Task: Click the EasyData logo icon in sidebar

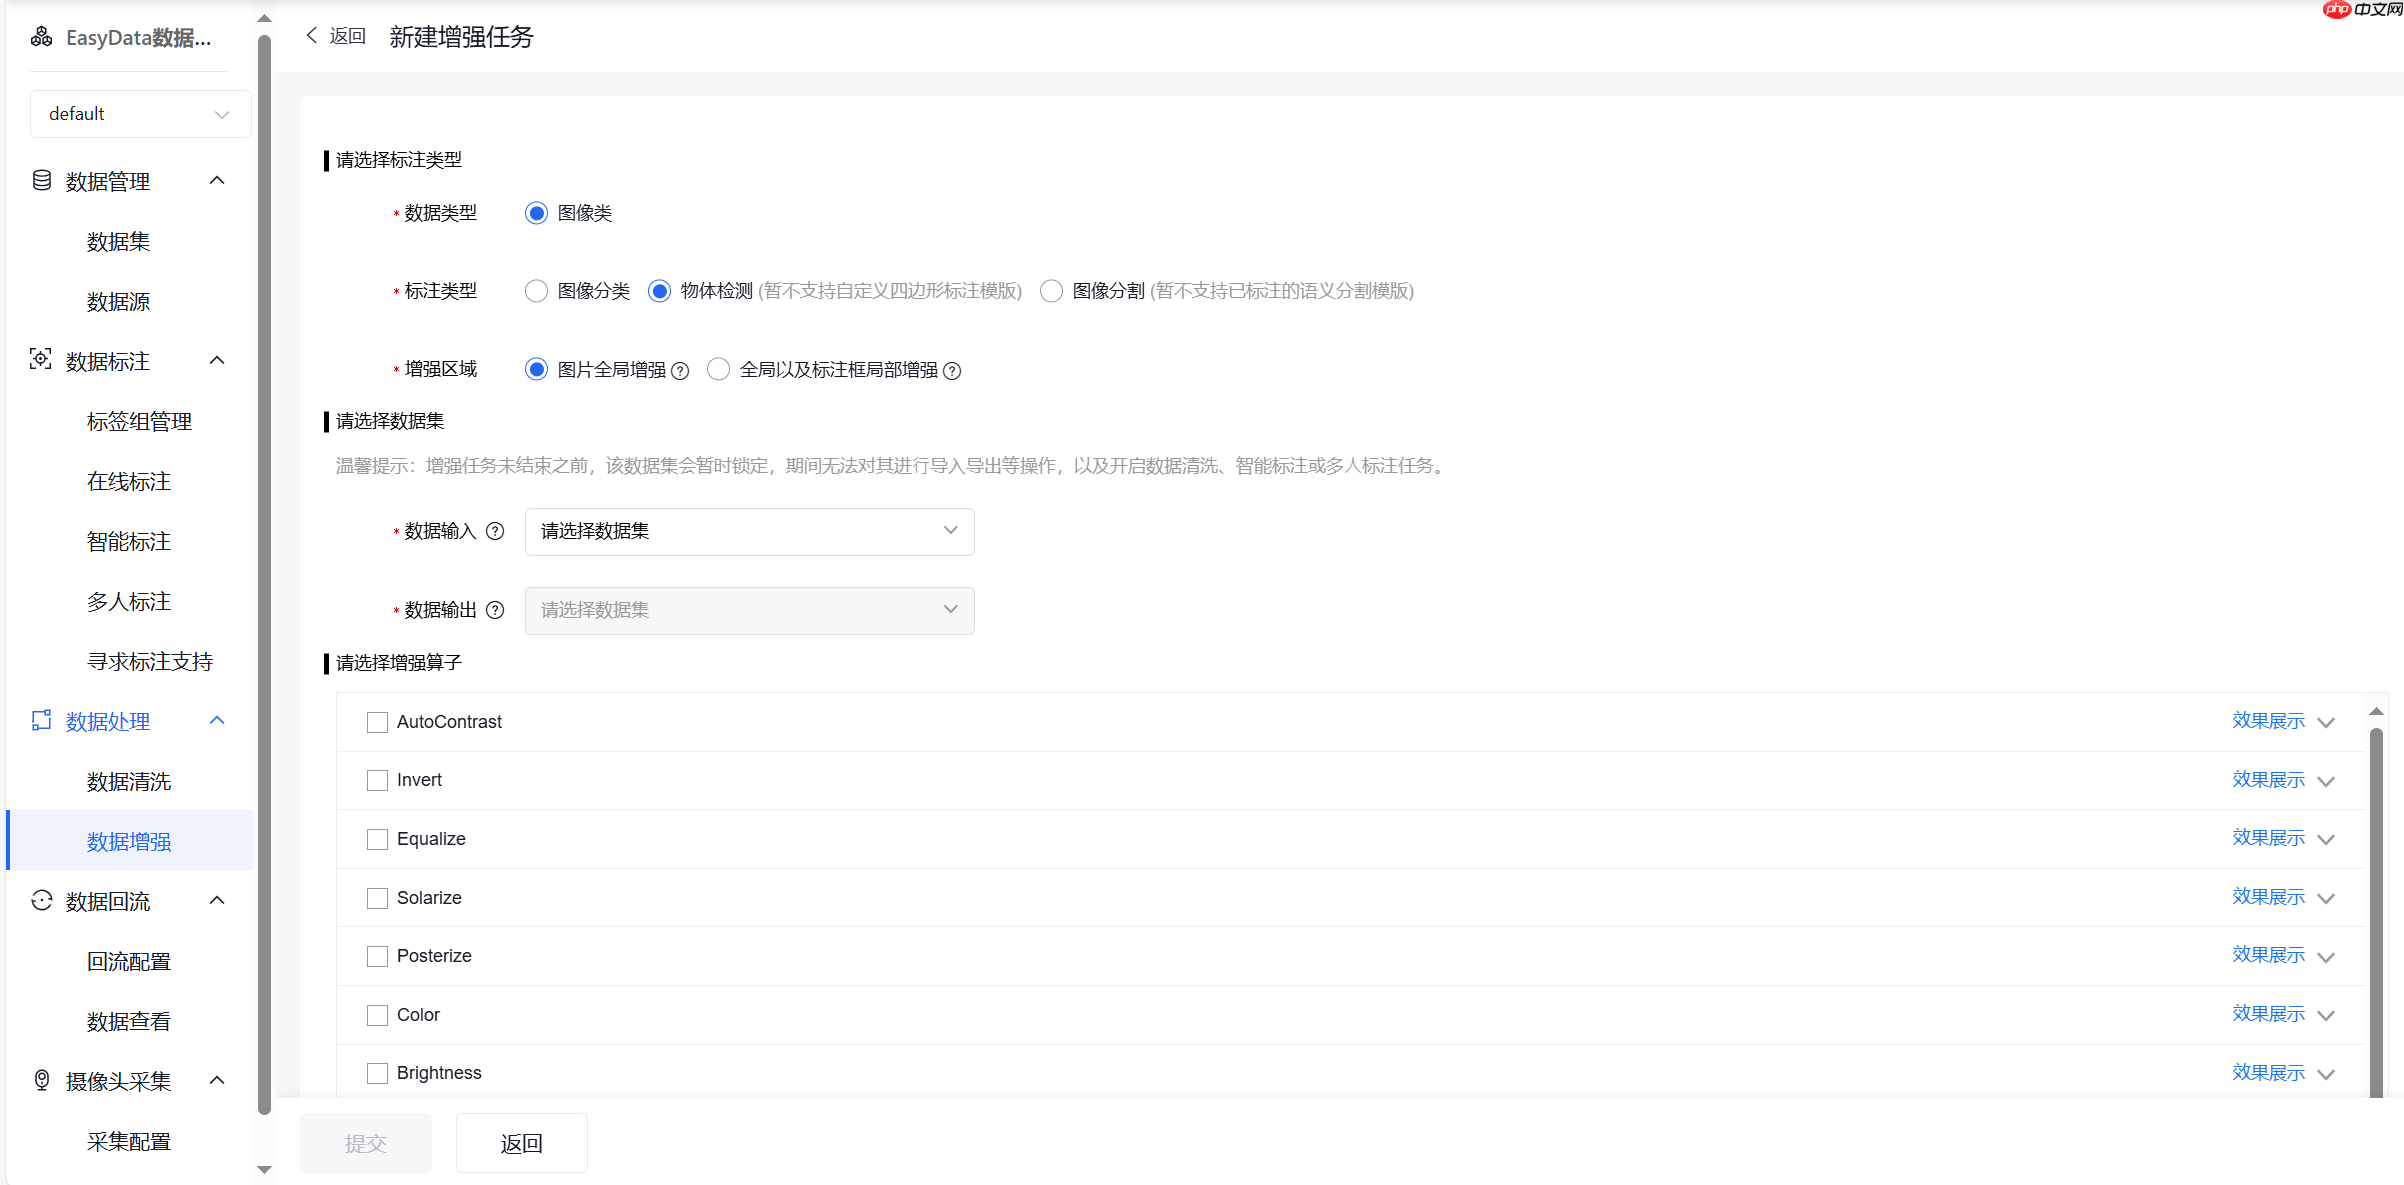Action: pos(41,37)
